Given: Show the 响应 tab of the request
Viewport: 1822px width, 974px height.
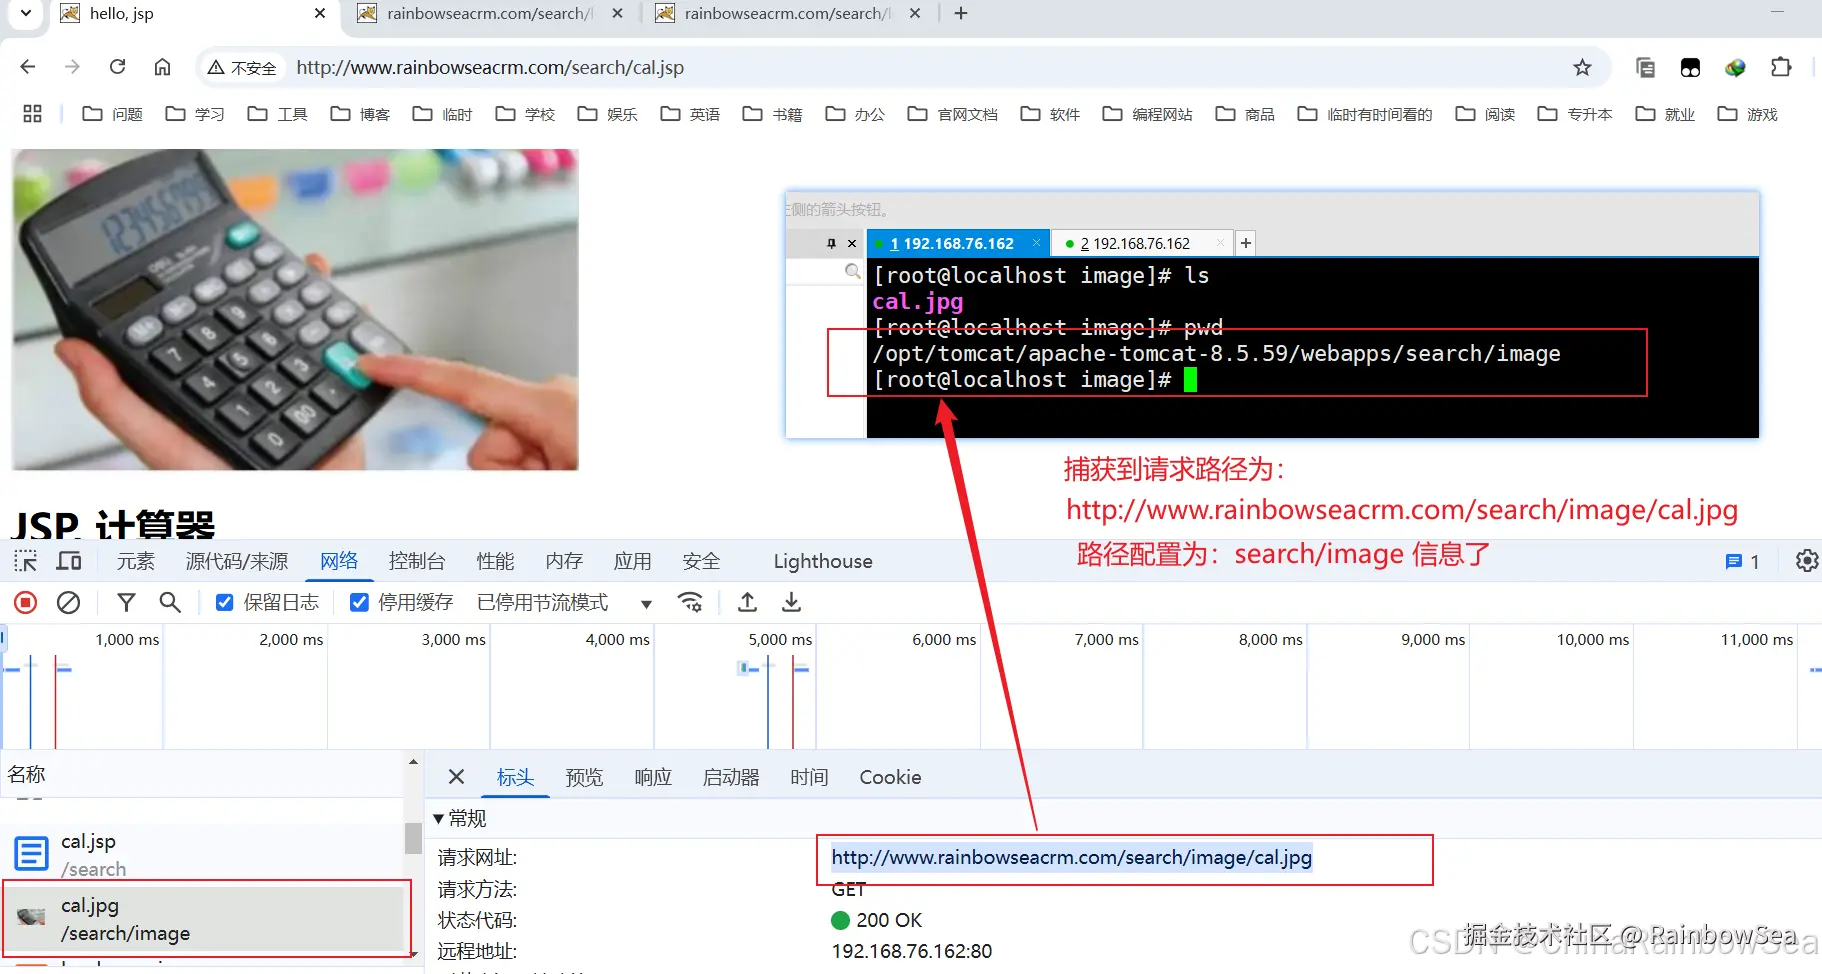Looking at the screenshot, I should click(x=653, y=777).
